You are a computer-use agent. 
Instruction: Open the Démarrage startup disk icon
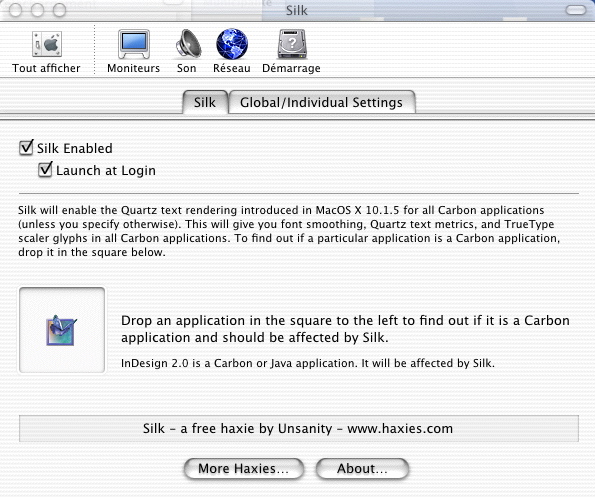pyautogui.click(x=292, y=44)
